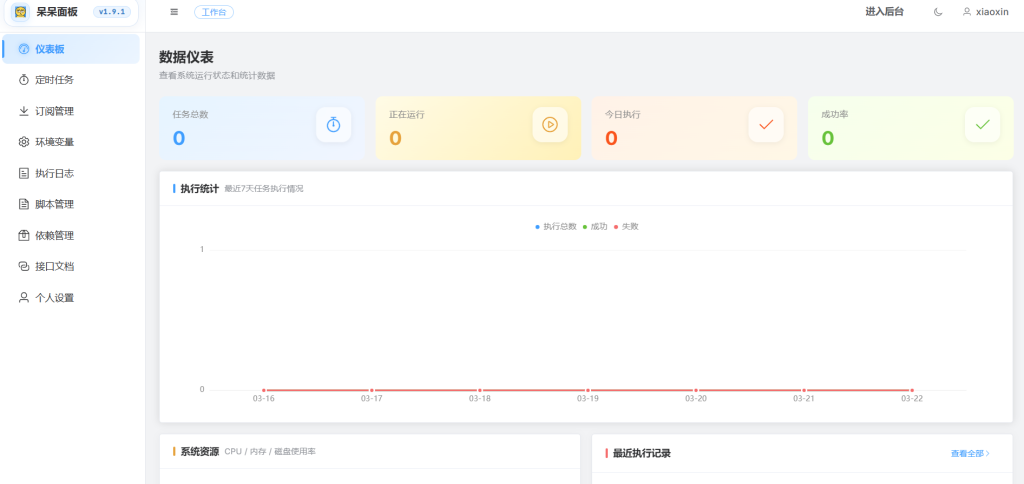This screenshot has height=484, width=1024.
Task: Click the 任务总数 stopwatch icon
Action: tap(334, 125)
